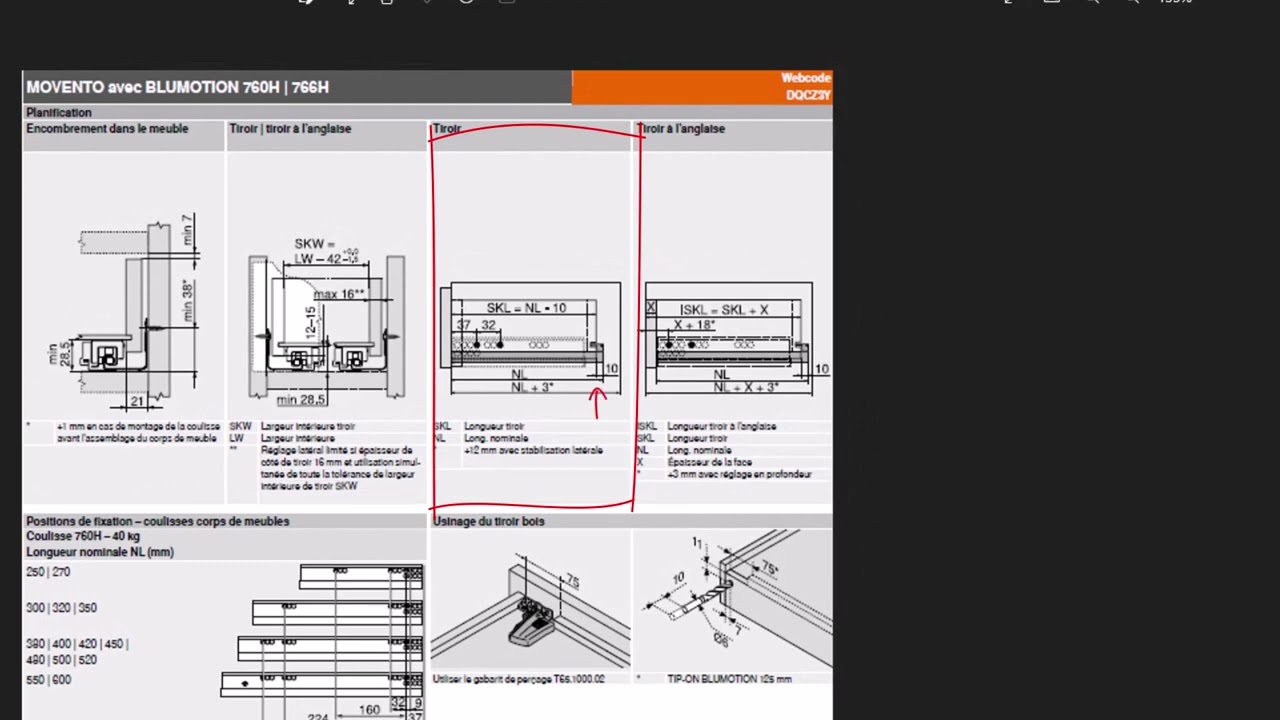
Task: Click the Tiroir | tiroir à l'anglaise column header
Action: [x=290, y=129]
